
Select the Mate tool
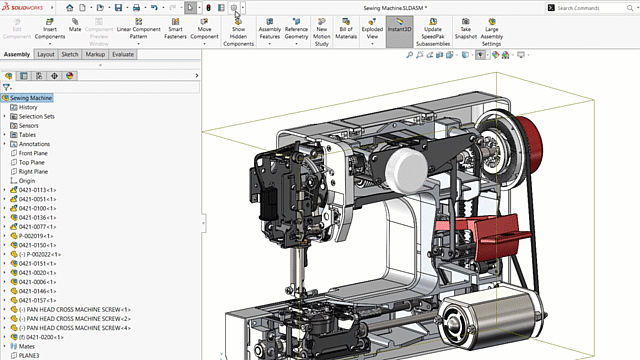click(75, 25)
